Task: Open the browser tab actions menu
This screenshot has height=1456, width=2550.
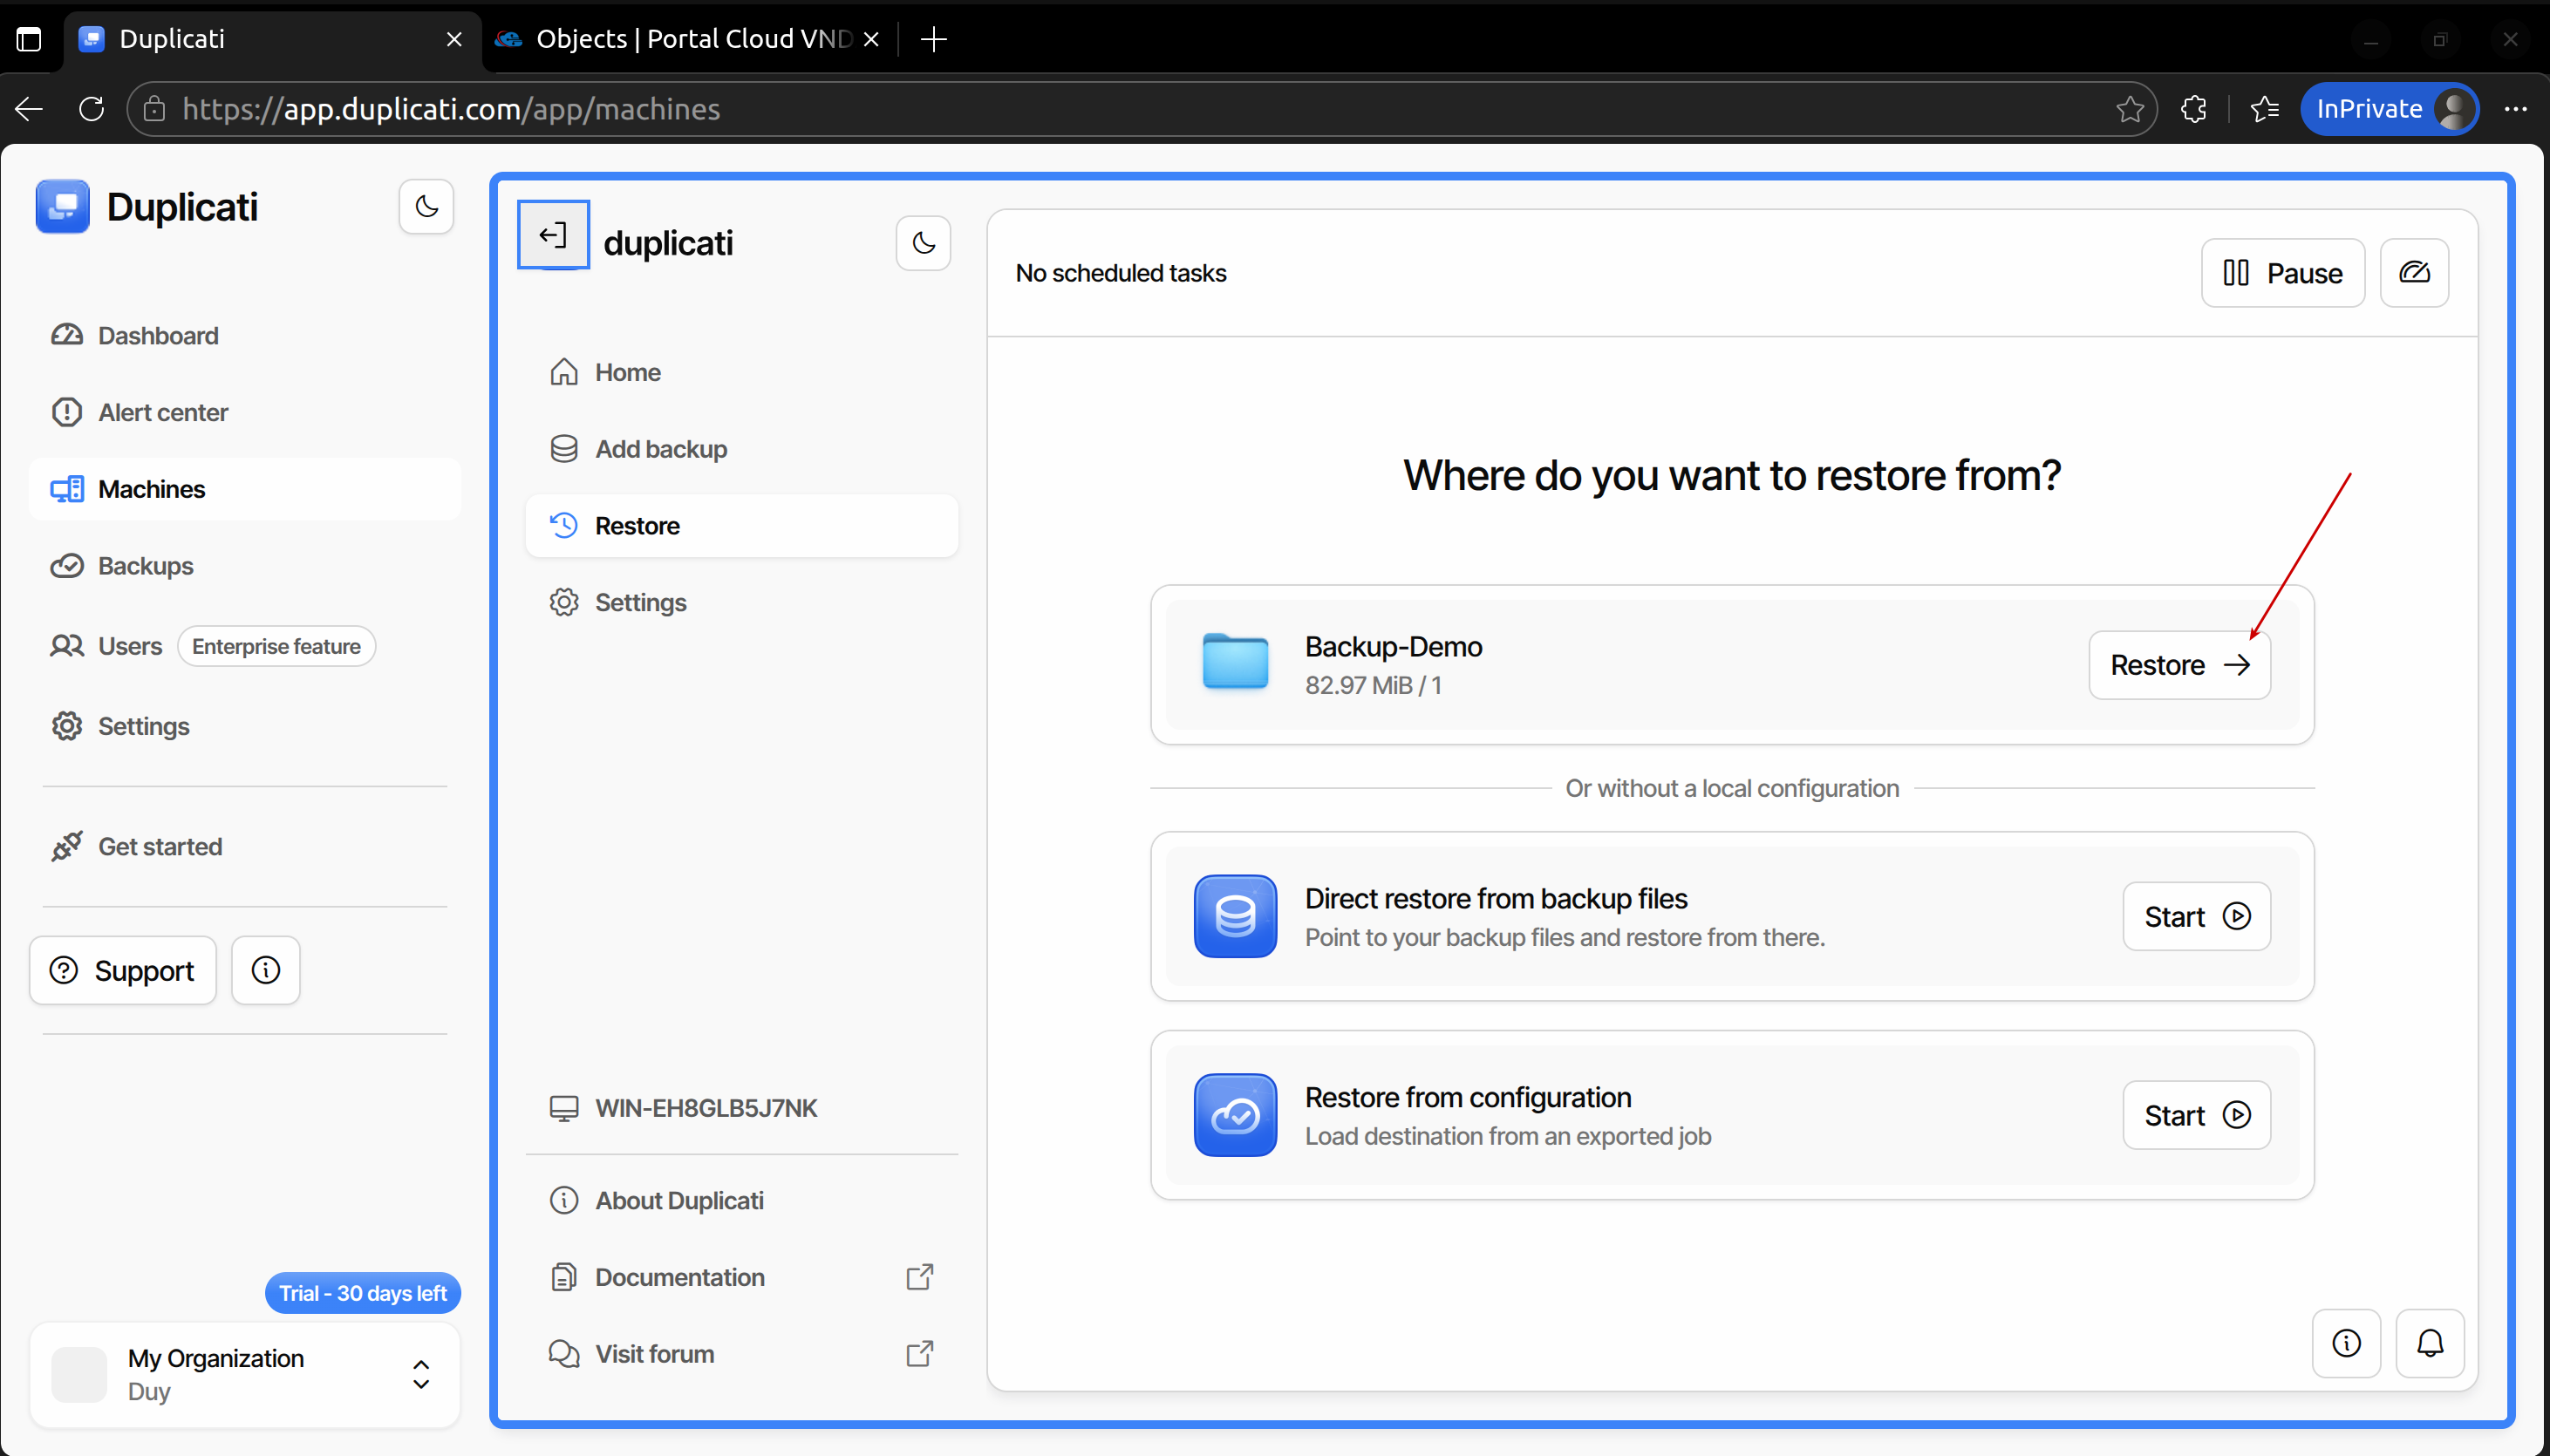Action: tap(29, 39)
